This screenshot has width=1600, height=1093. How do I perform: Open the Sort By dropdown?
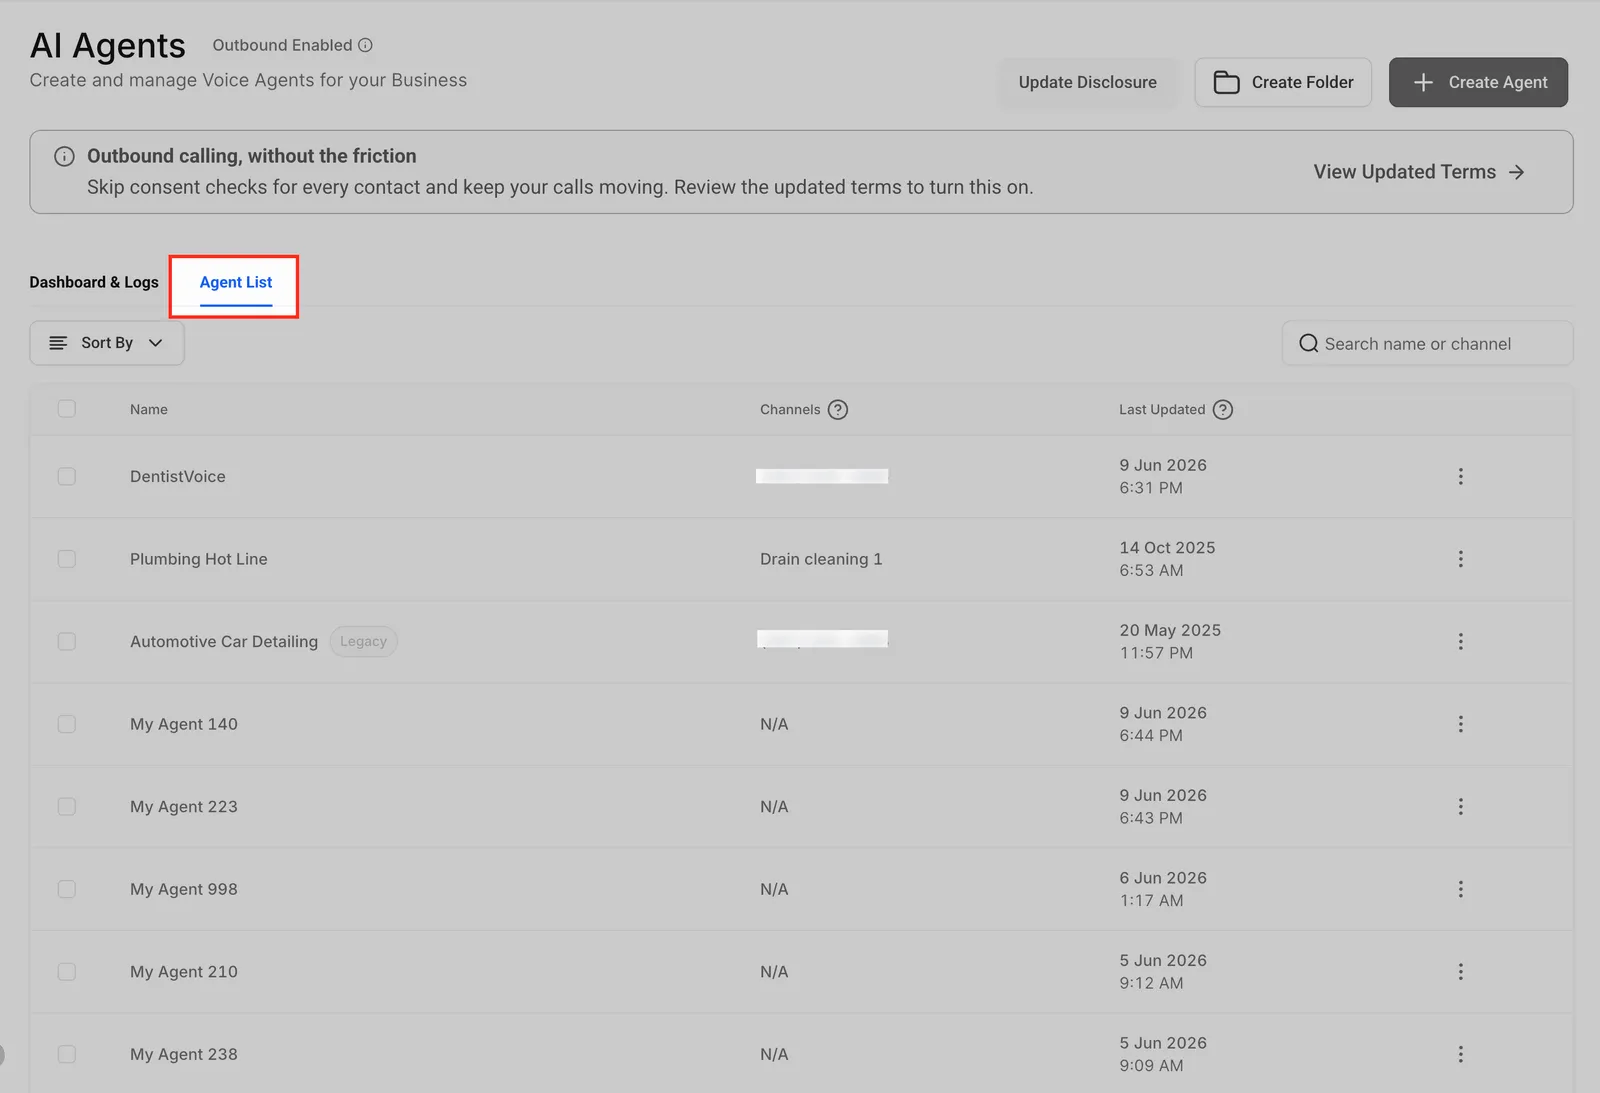point(107,343)
